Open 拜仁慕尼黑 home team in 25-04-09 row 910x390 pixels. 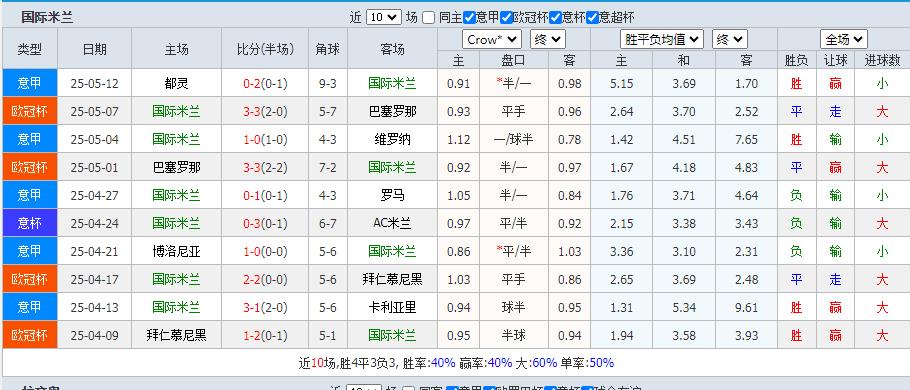point(176,335)
